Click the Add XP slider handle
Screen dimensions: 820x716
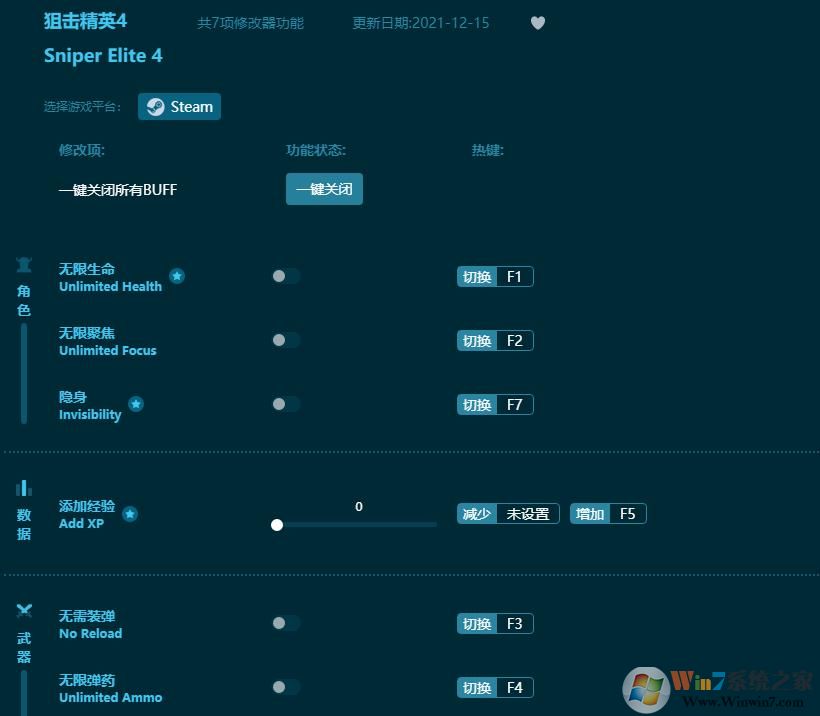277,524
